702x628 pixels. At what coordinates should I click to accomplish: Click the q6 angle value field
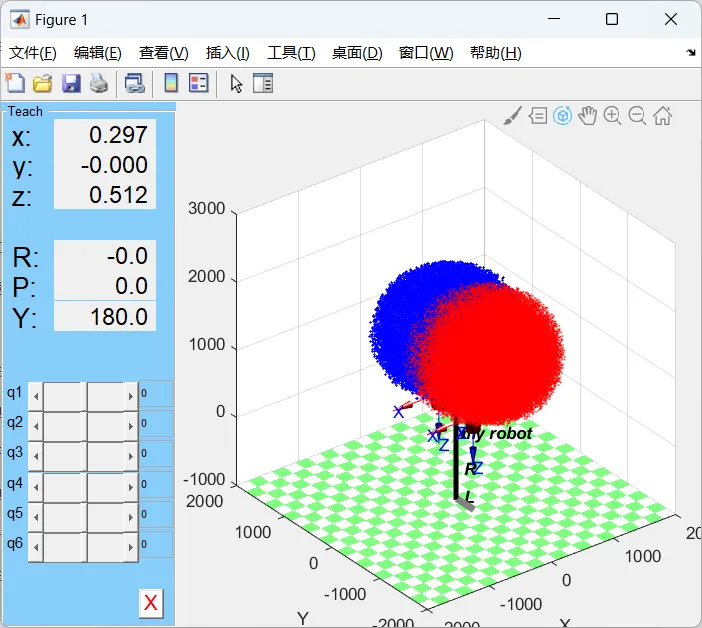pos(156,544)
